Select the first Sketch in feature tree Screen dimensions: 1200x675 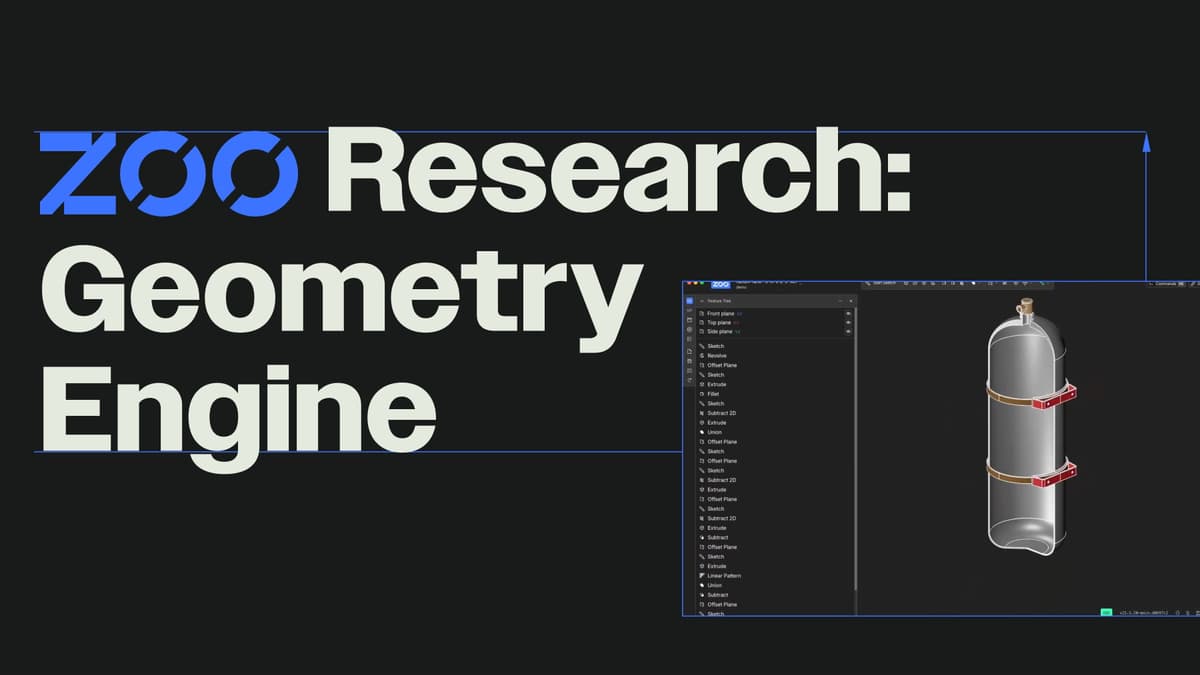[x=716, y=346]
